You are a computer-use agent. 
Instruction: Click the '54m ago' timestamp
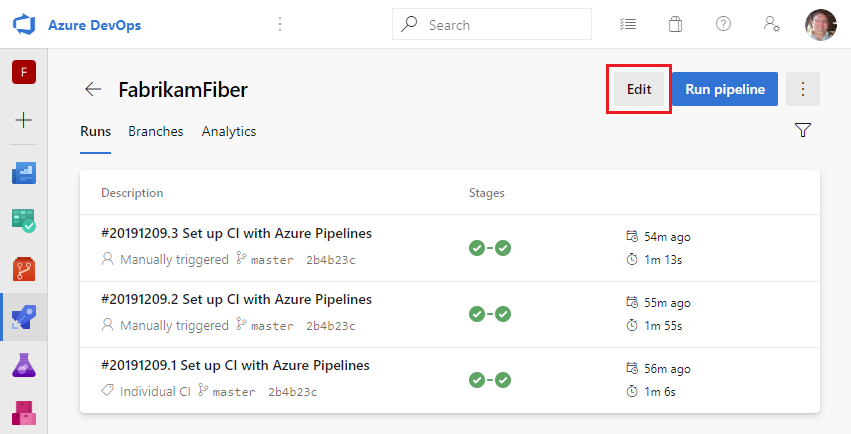click(667, 237)
